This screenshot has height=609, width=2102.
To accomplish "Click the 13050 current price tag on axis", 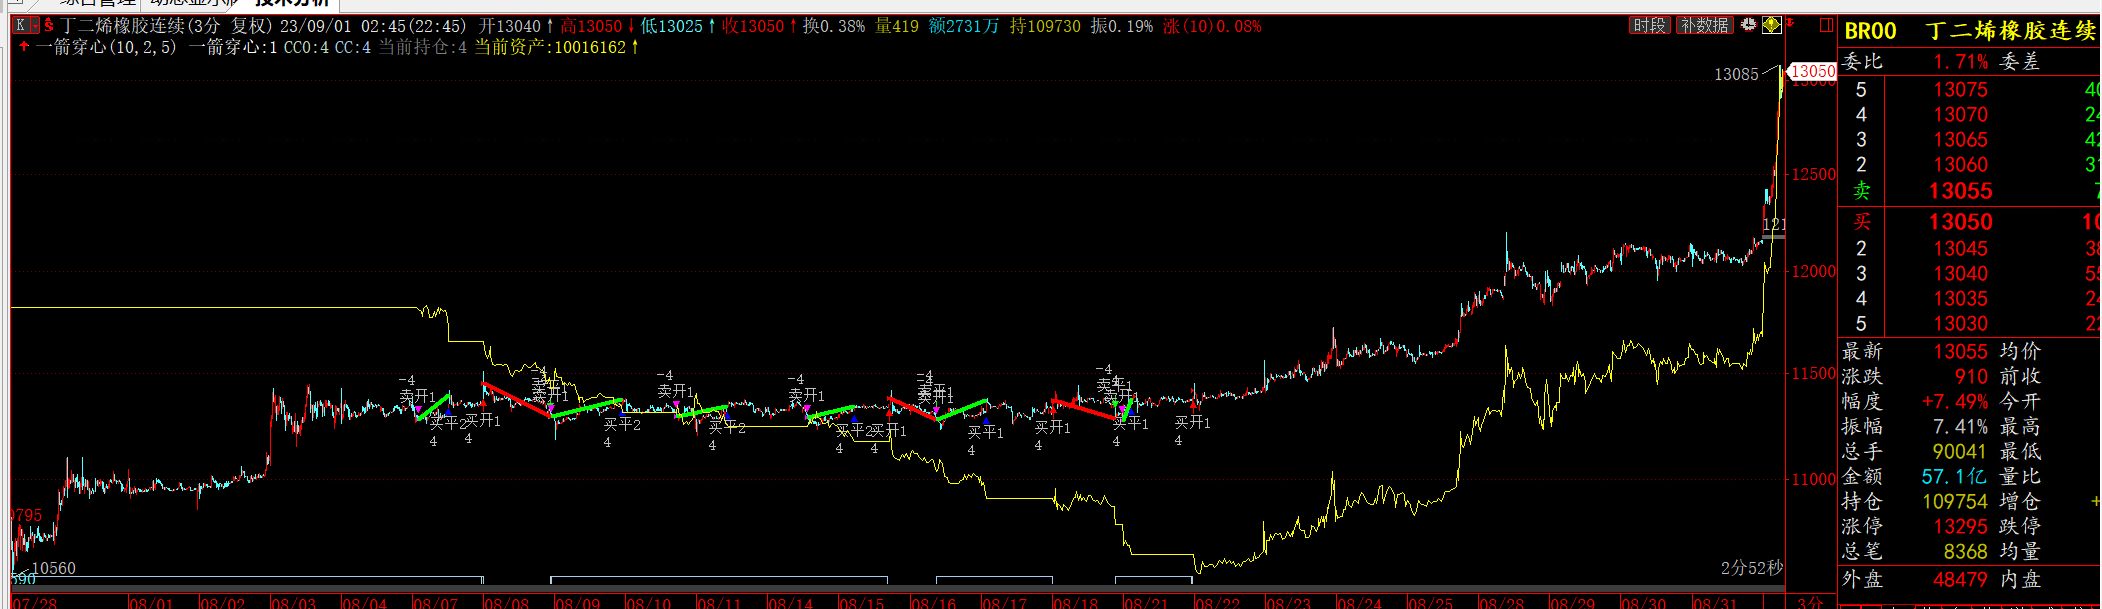I will 1812,71.
